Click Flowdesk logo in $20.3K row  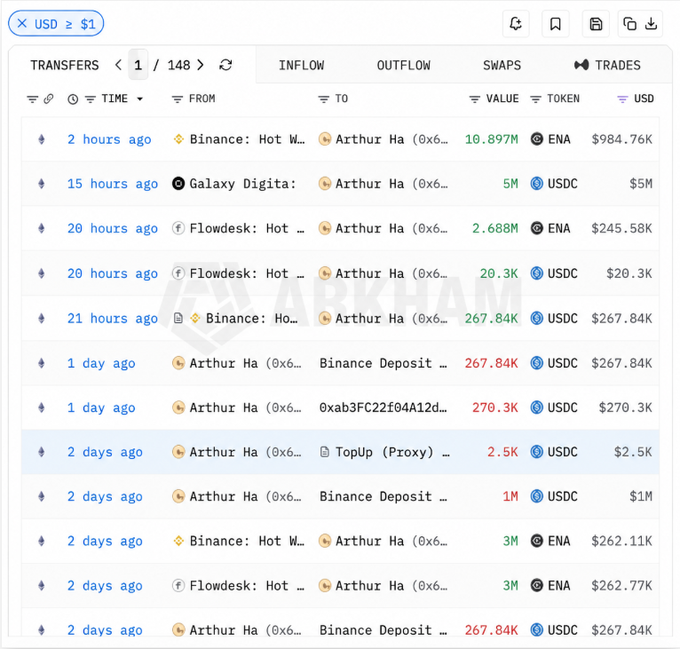click(178, 274)
